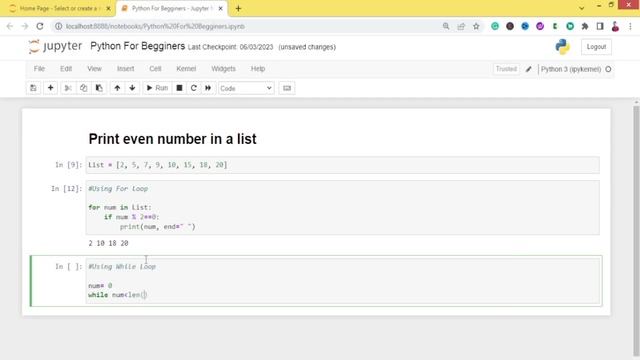
Task: Click the output text 2 10 18 20
Action: pyautogui.click(x=109, y=243)
